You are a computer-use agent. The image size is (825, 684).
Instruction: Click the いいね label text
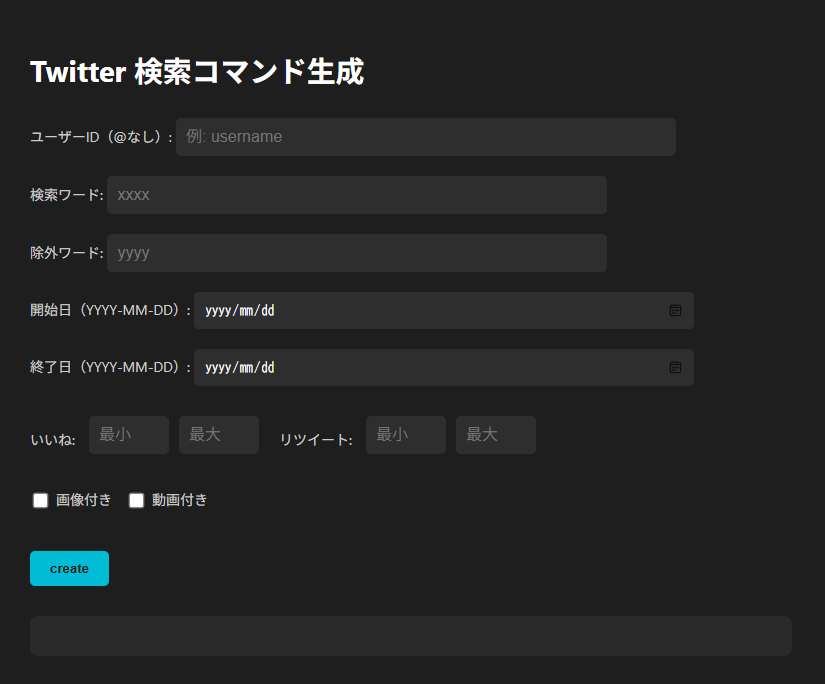[x=52, y=440]
